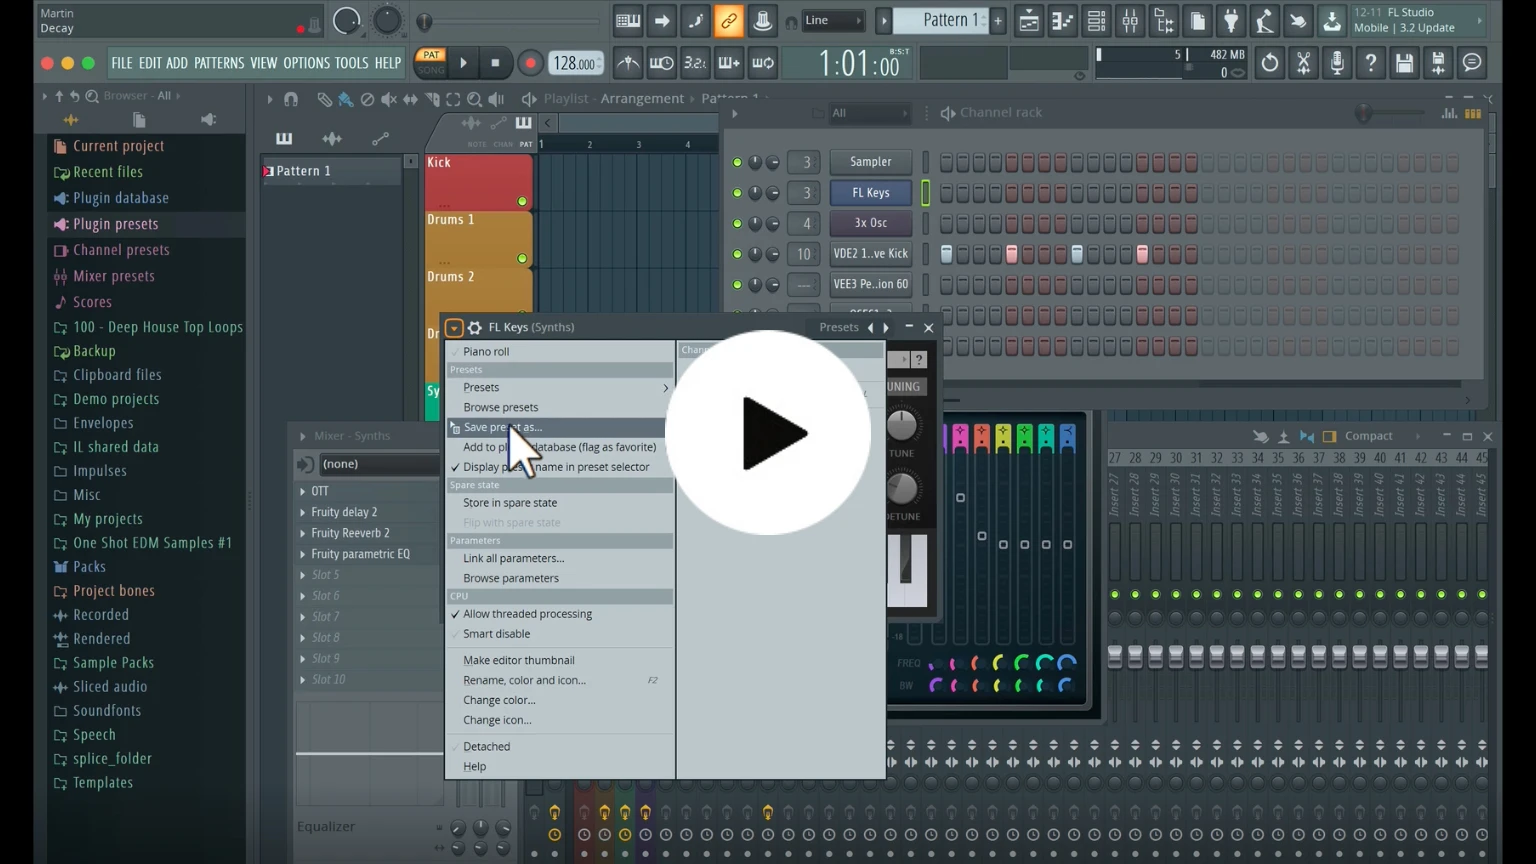This screenshot has width=1536, height=864.
Task: Open the PATTERNS menu
Action: [219, 63]
